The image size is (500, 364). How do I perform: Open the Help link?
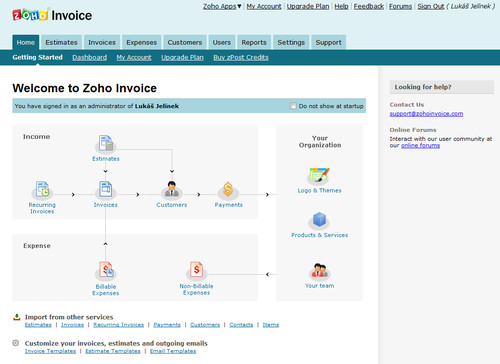[341, 6]
